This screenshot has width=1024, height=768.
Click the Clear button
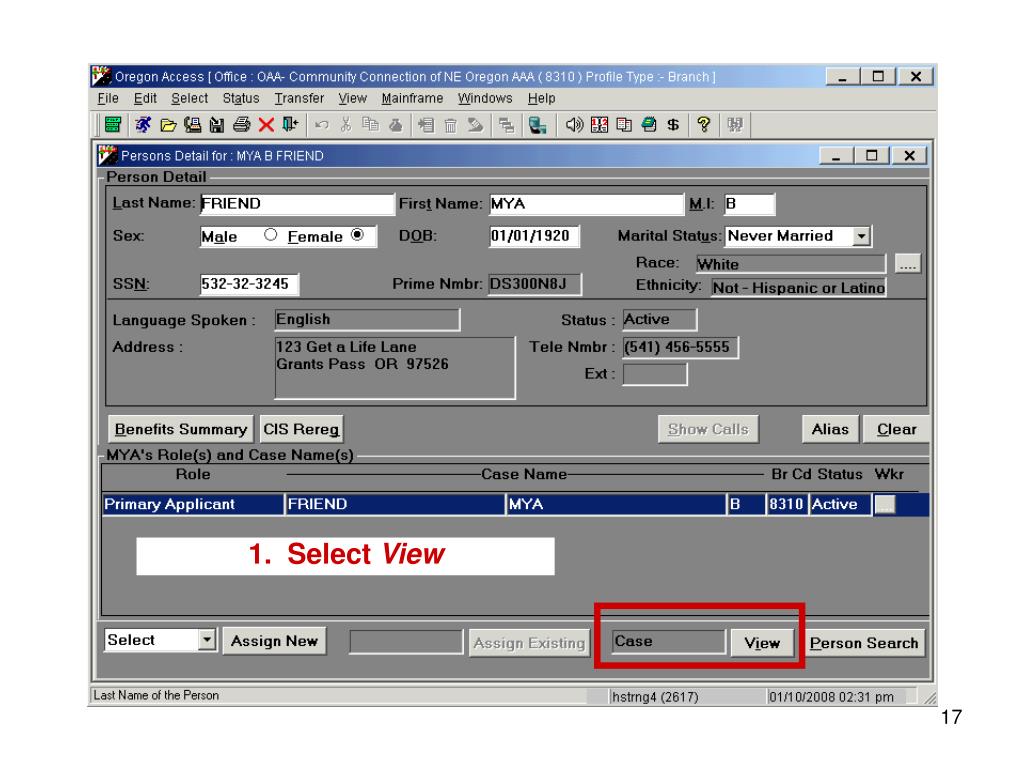click(x=897, y=429)
